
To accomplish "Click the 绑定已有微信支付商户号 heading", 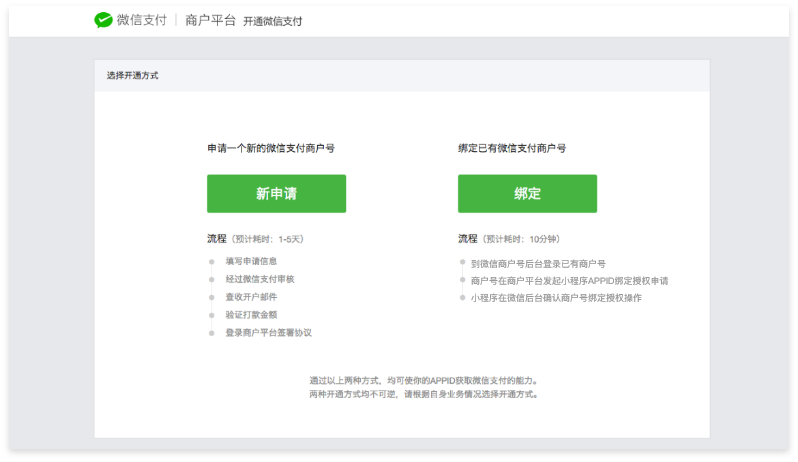I will pos(512,148).
